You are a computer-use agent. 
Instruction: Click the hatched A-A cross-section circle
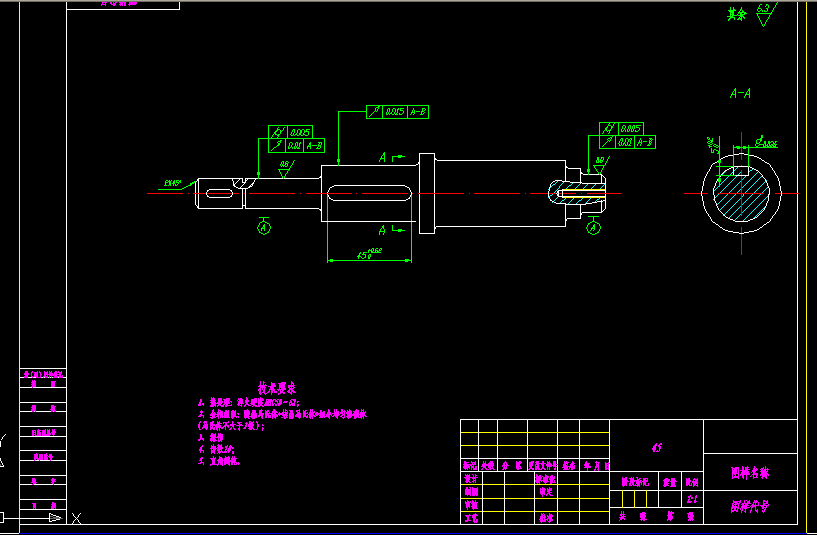tap(740, 195)
